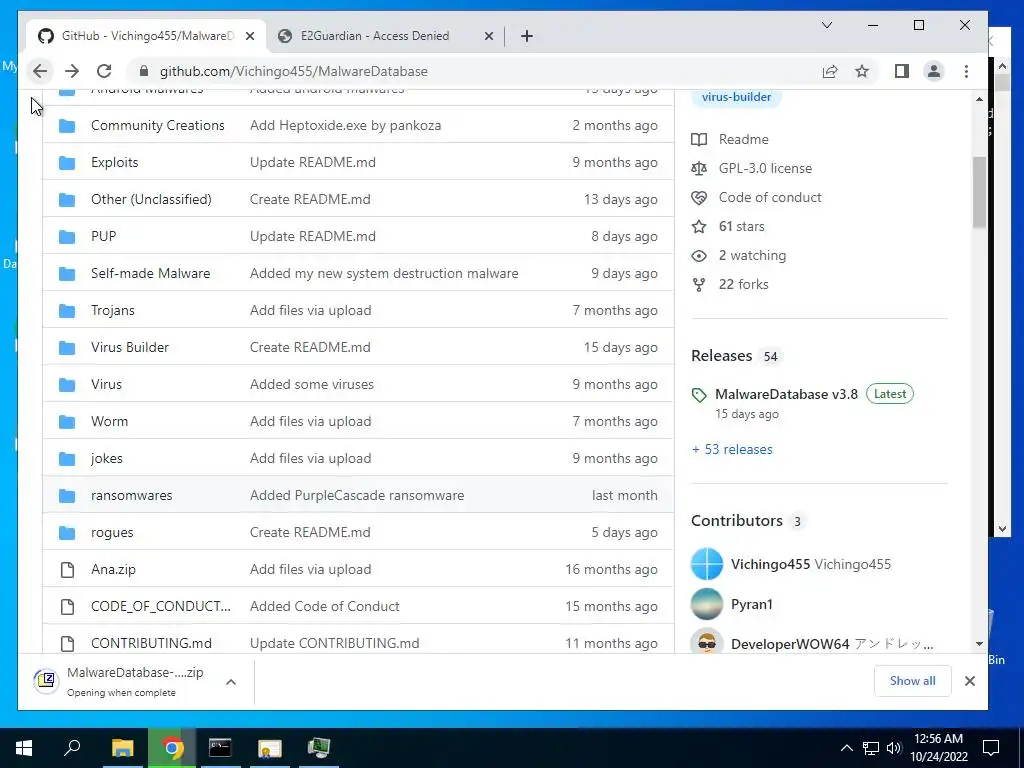Open the browser side panel
Image resolution: width=1024 pixels, height=768 pixels.
tap(902, 71)
